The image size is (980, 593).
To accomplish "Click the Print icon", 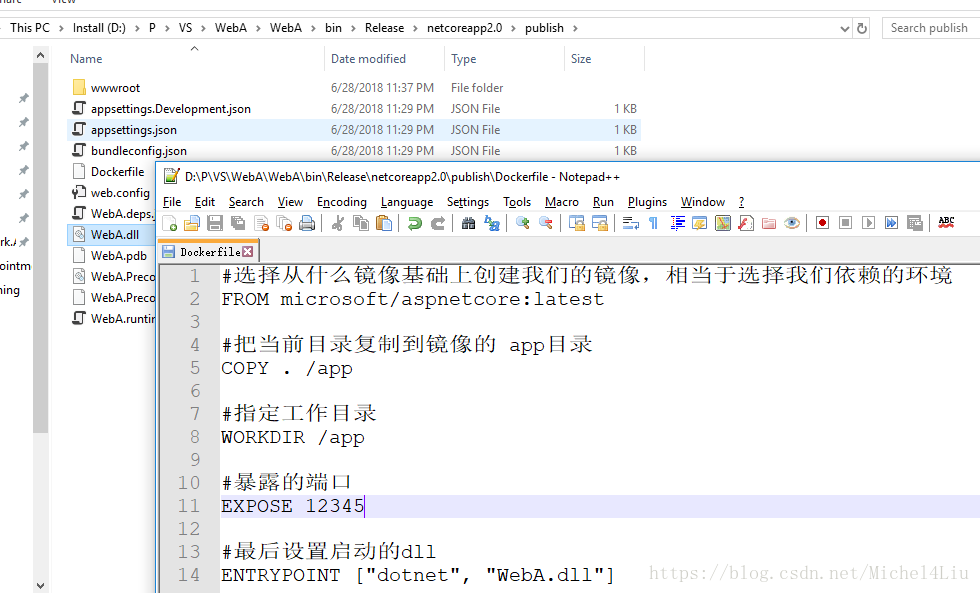I will click(x=307, y=223).
